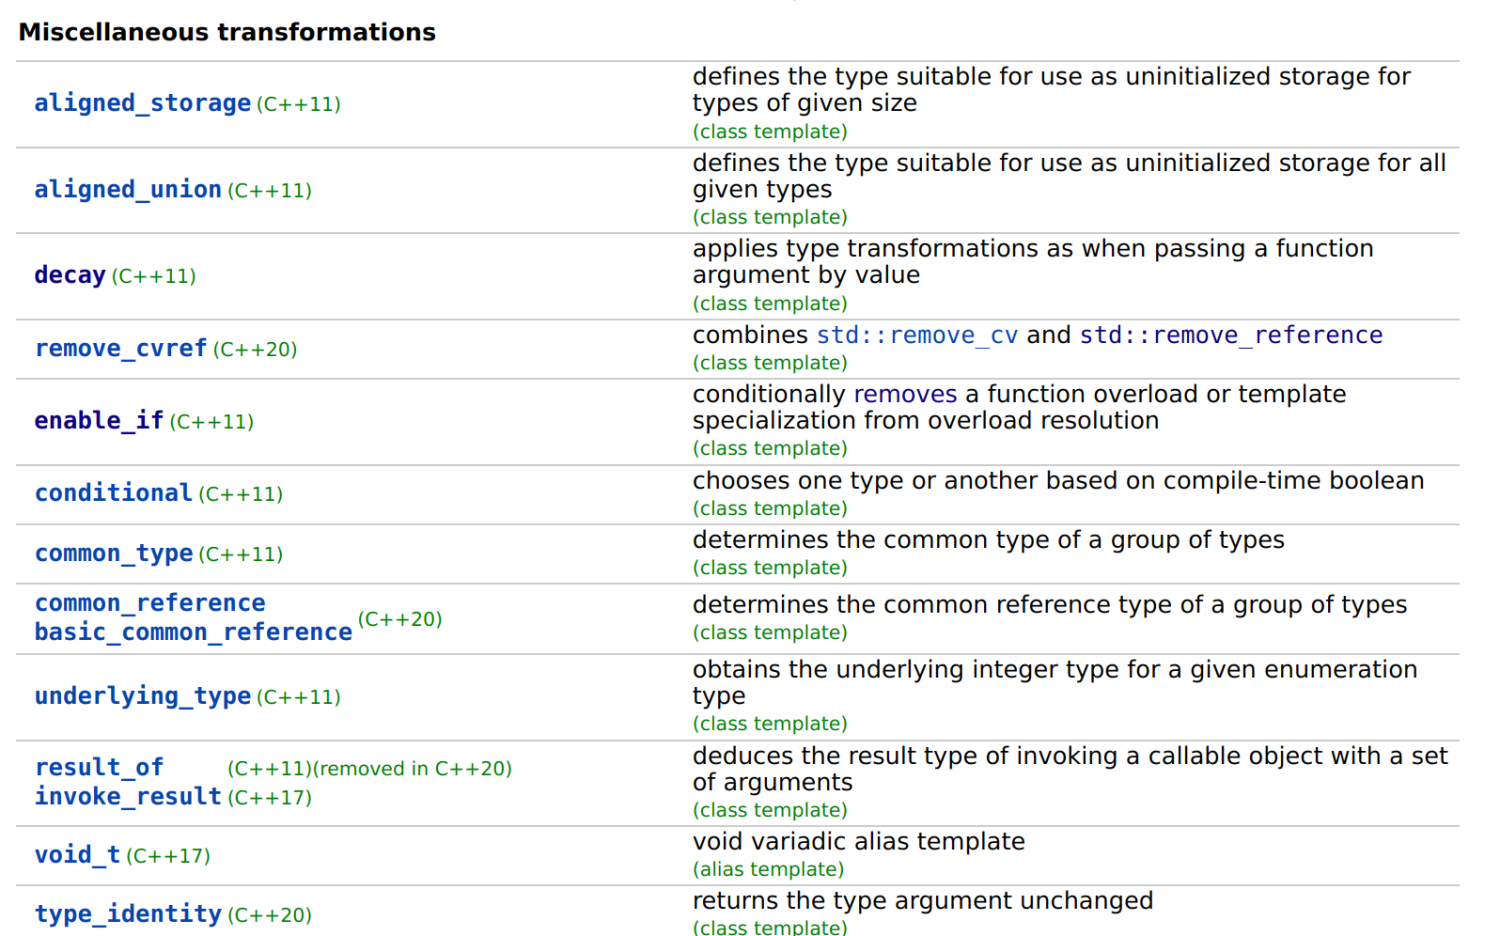This screenshot has height=936, width=1500.
Task: Follow the std::remove_cv link in description
Action: click(x=917, y=335)
